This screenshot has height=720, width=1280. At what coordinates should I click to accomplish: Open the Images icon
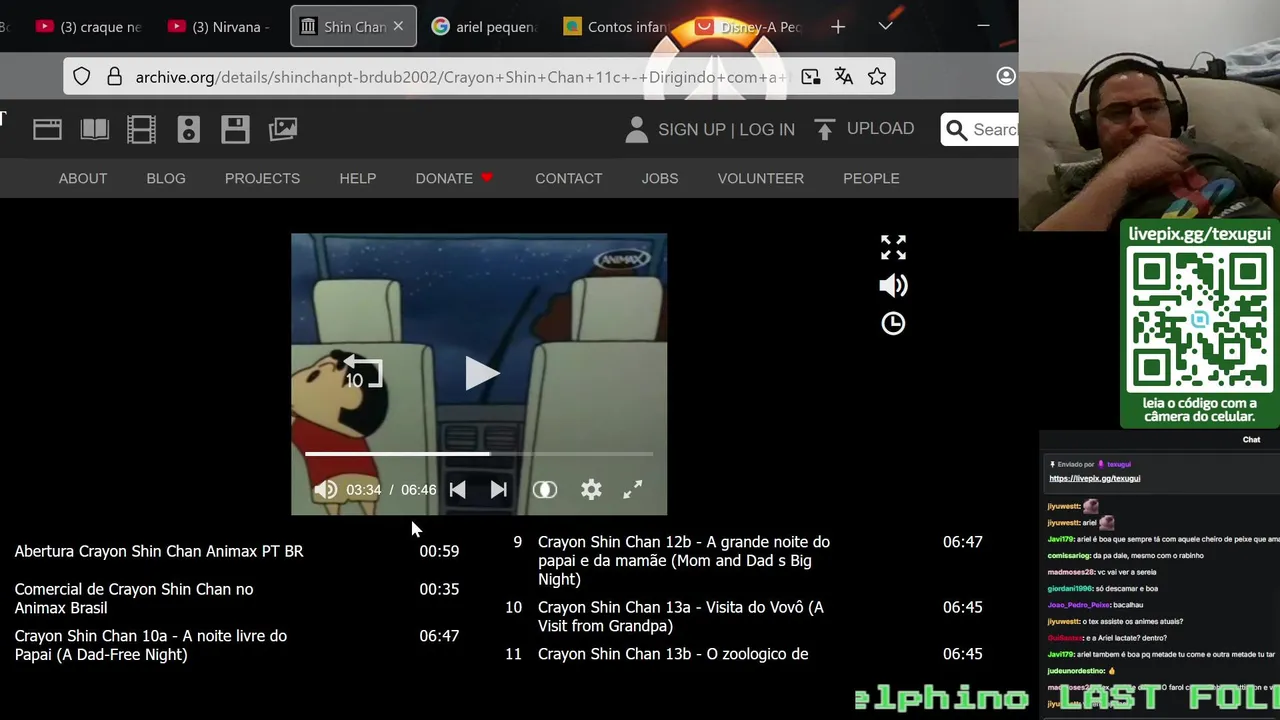pyautogui.click(x=283, y=129)
